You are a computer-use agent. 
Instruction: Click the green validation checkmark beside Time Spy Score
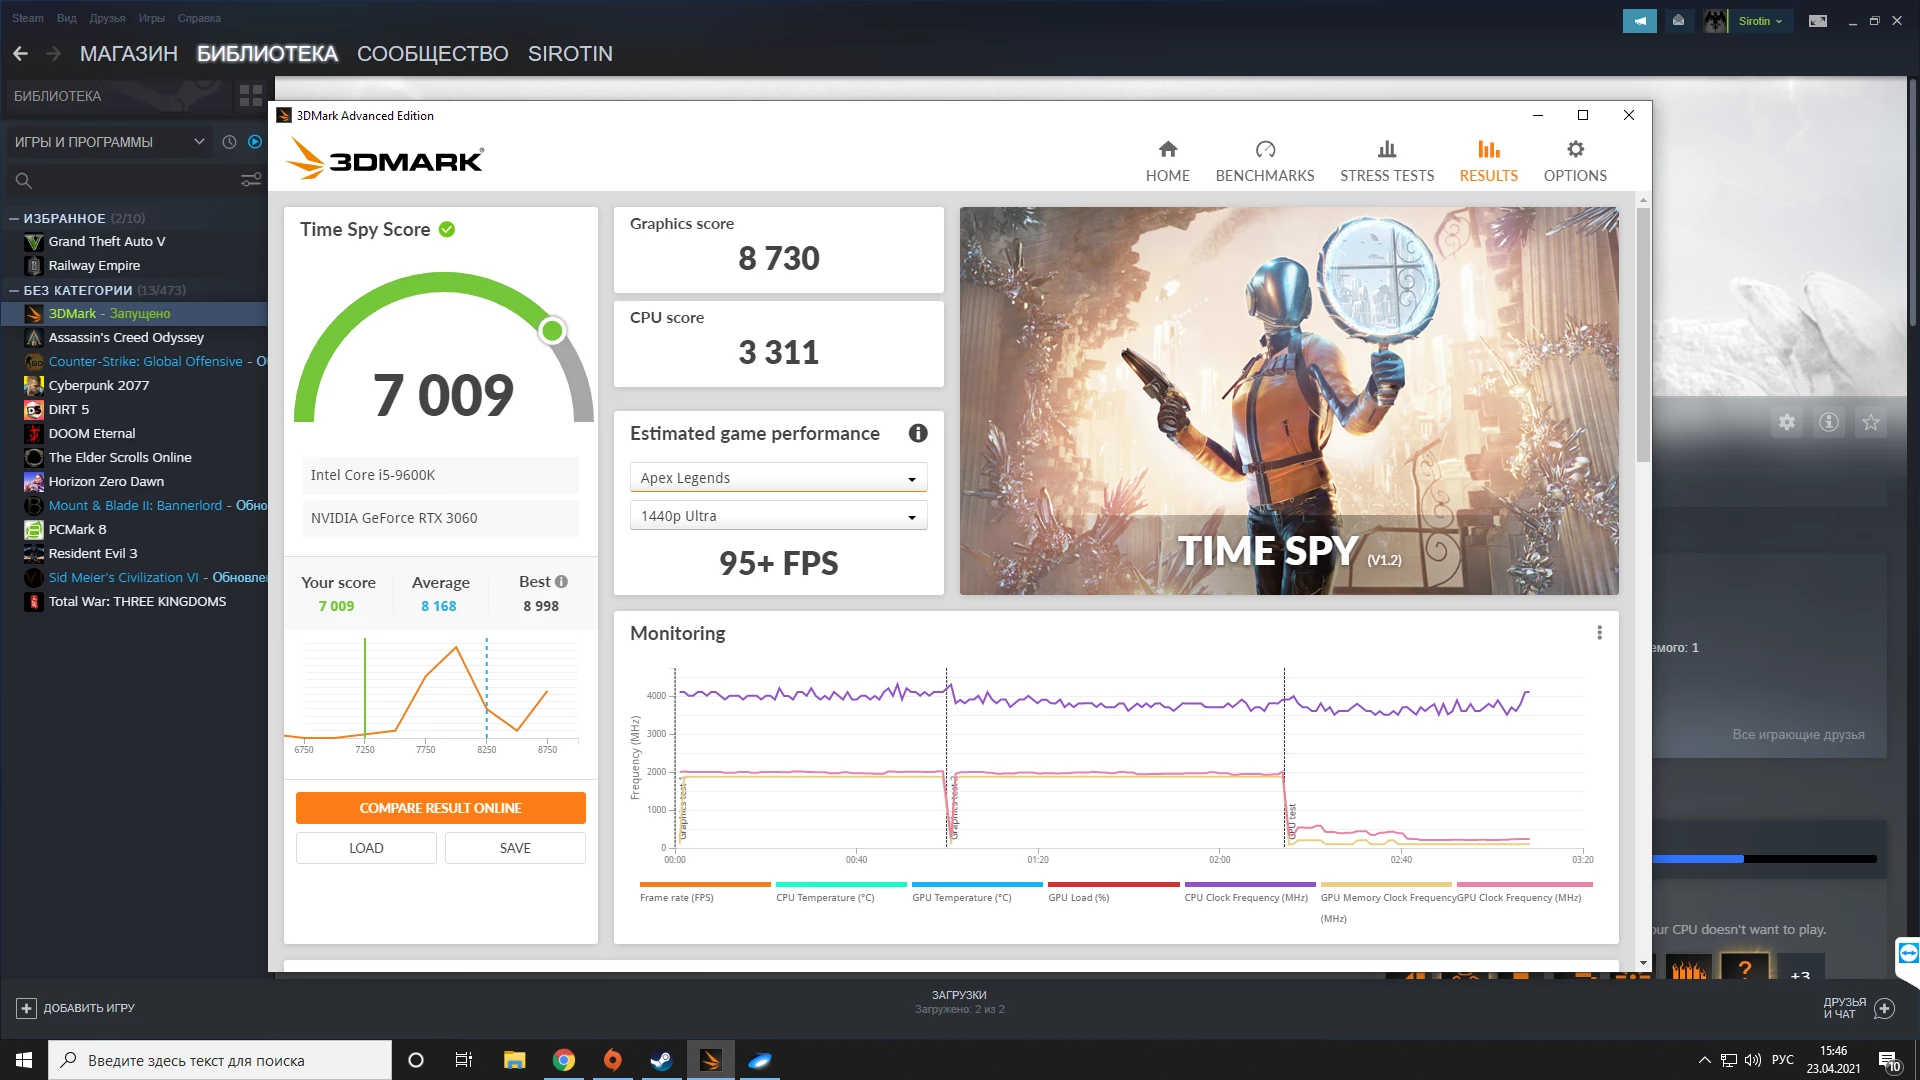point(447,229)
